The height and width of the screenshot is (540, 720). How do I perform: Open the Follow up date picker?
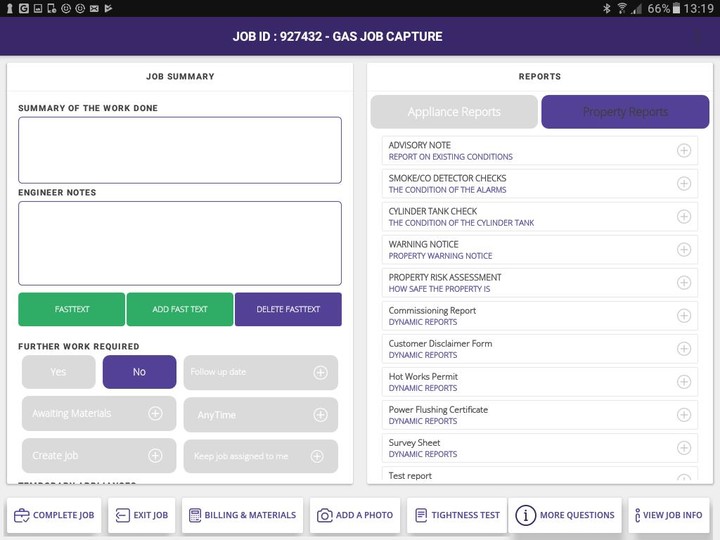261,372
